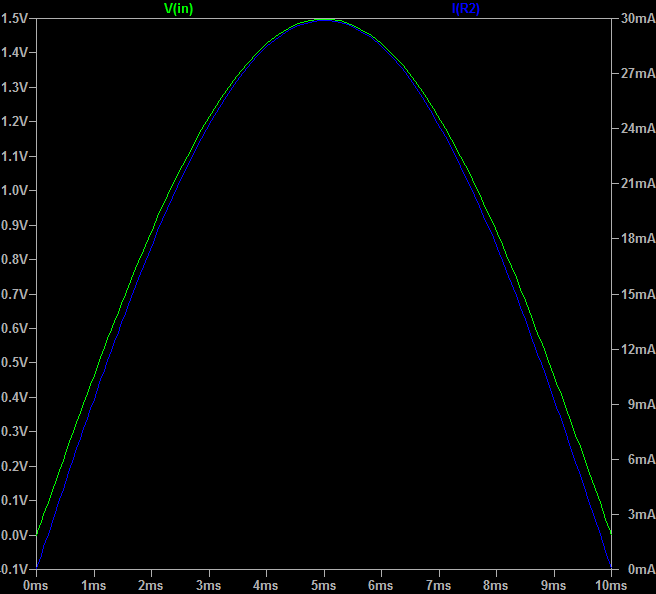Click the 0.5V voltage axis label

pyautogui.click(x=13, y=363)
